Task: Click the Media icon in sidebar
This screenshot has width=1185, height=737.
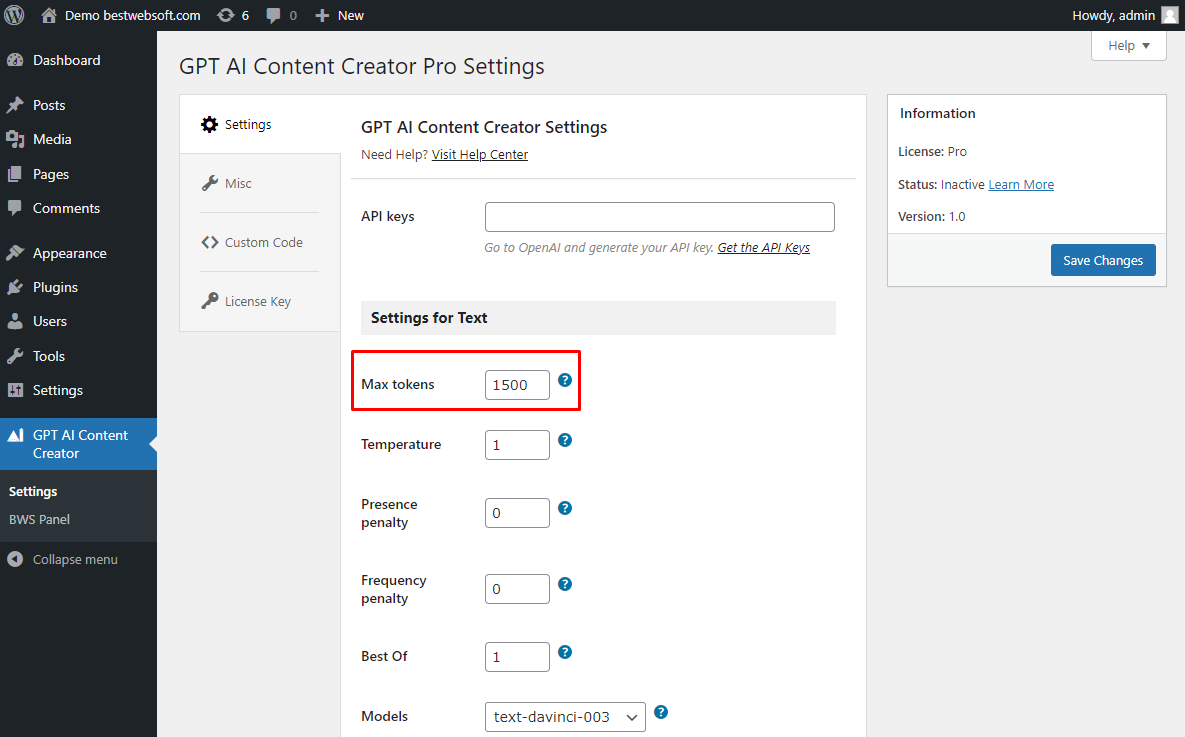Action: 15,139
